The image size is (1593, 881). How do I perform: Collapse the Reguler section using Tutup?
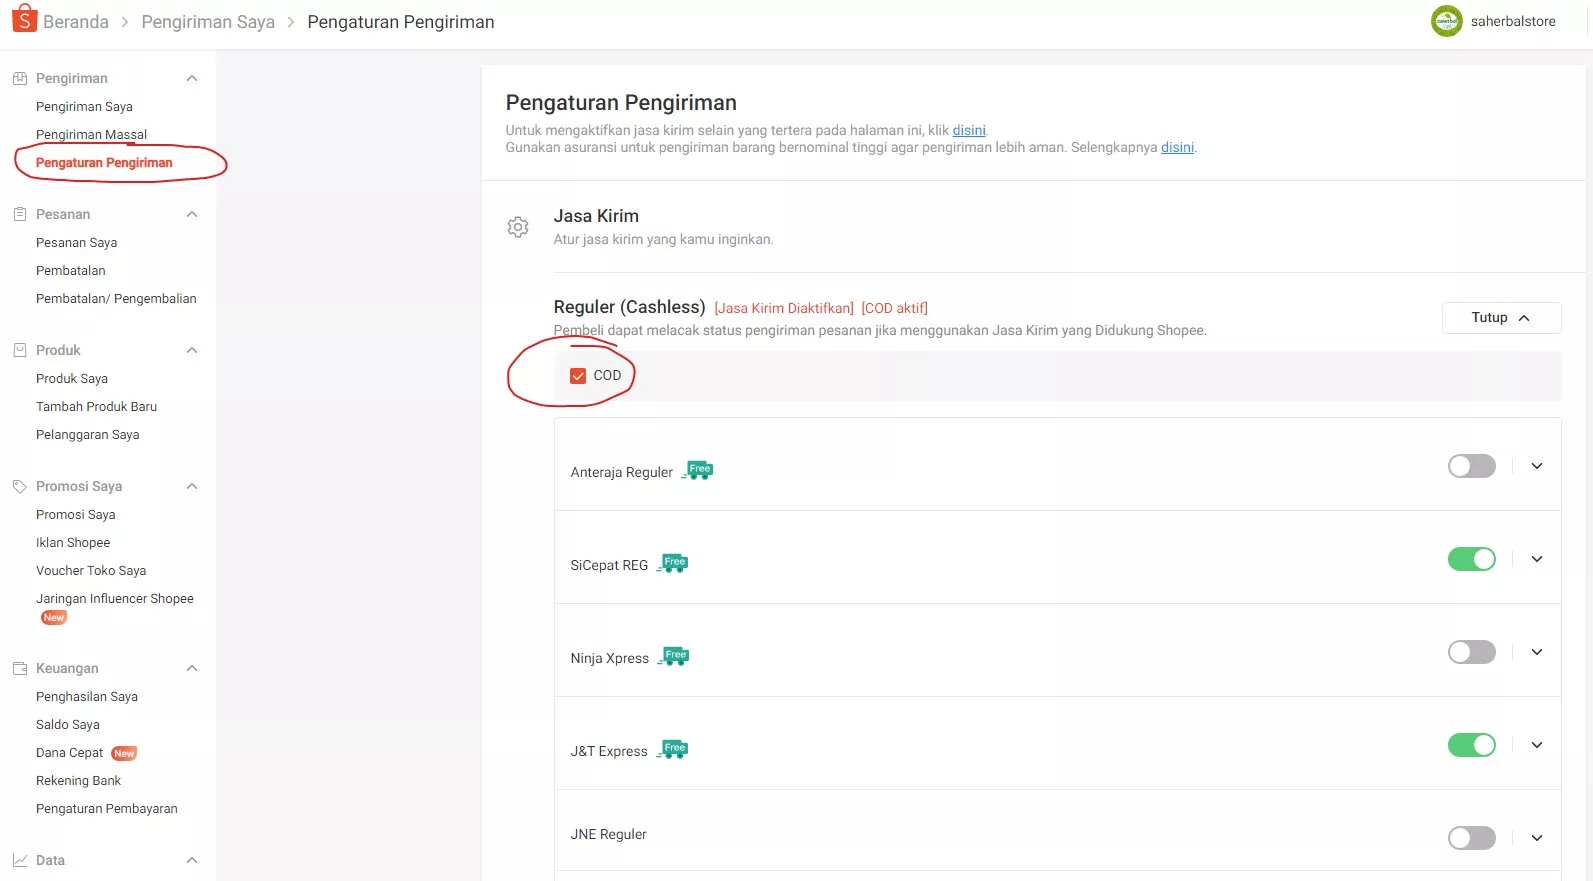1500,317
